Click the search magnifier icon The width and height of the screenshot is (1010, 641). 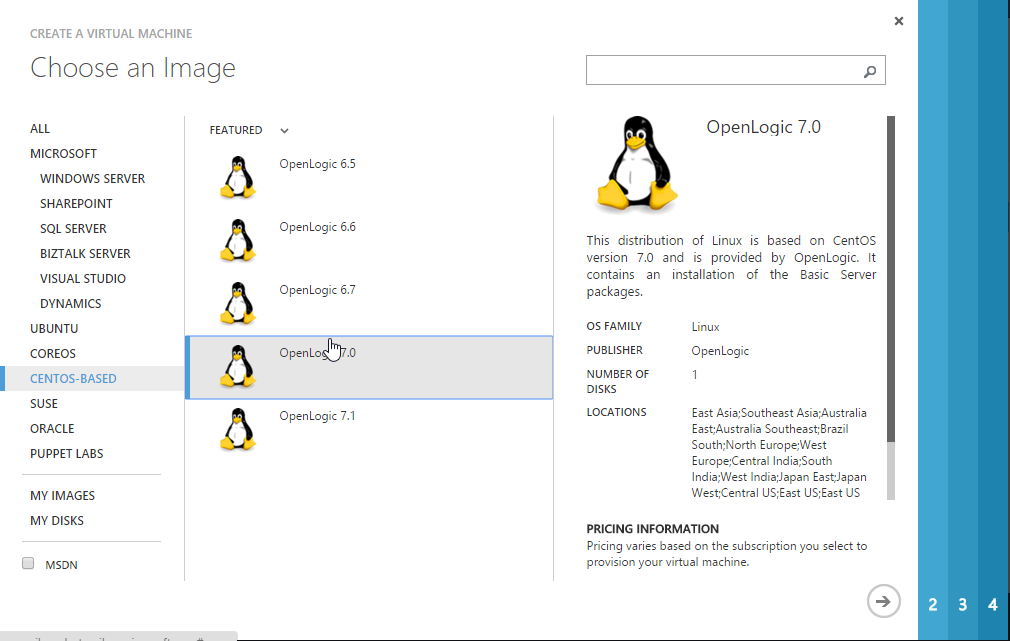coord(870,71)
